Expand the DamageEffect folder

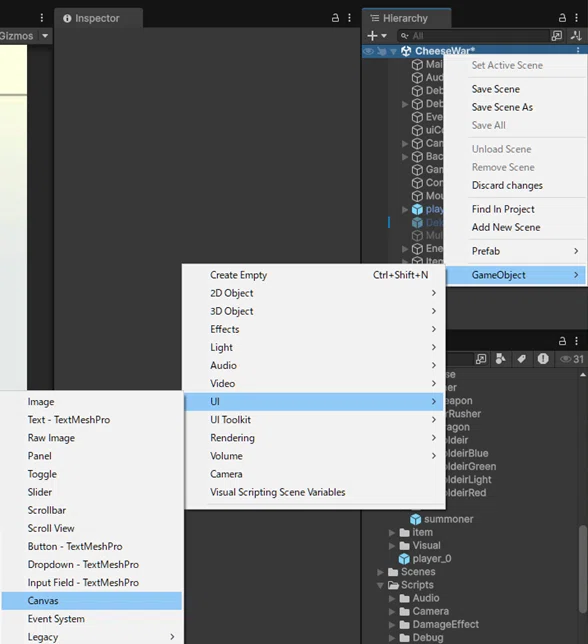tap(392, 625)
